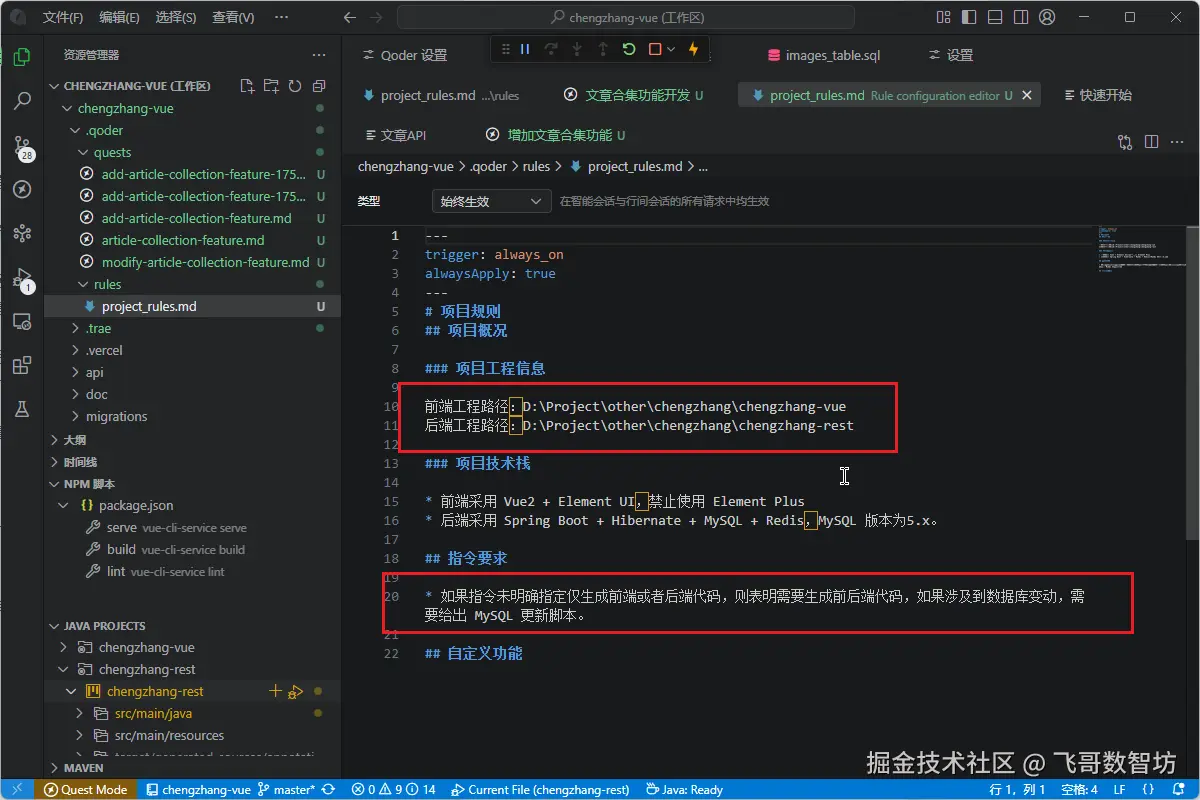Open errors and warnings count in status bar

point(394,789)
